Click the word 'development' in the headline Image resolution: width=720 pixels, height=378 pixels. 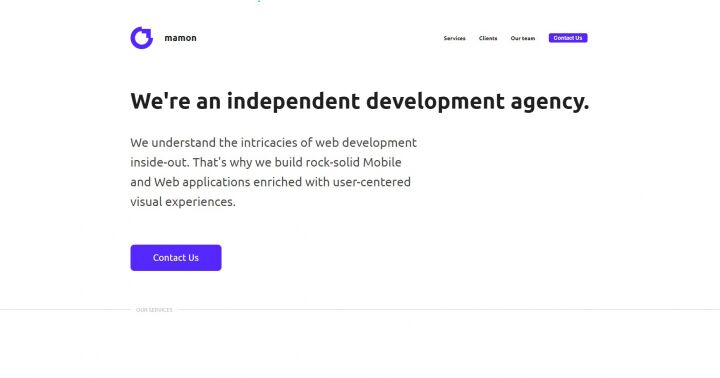click(x=435, y=102)
